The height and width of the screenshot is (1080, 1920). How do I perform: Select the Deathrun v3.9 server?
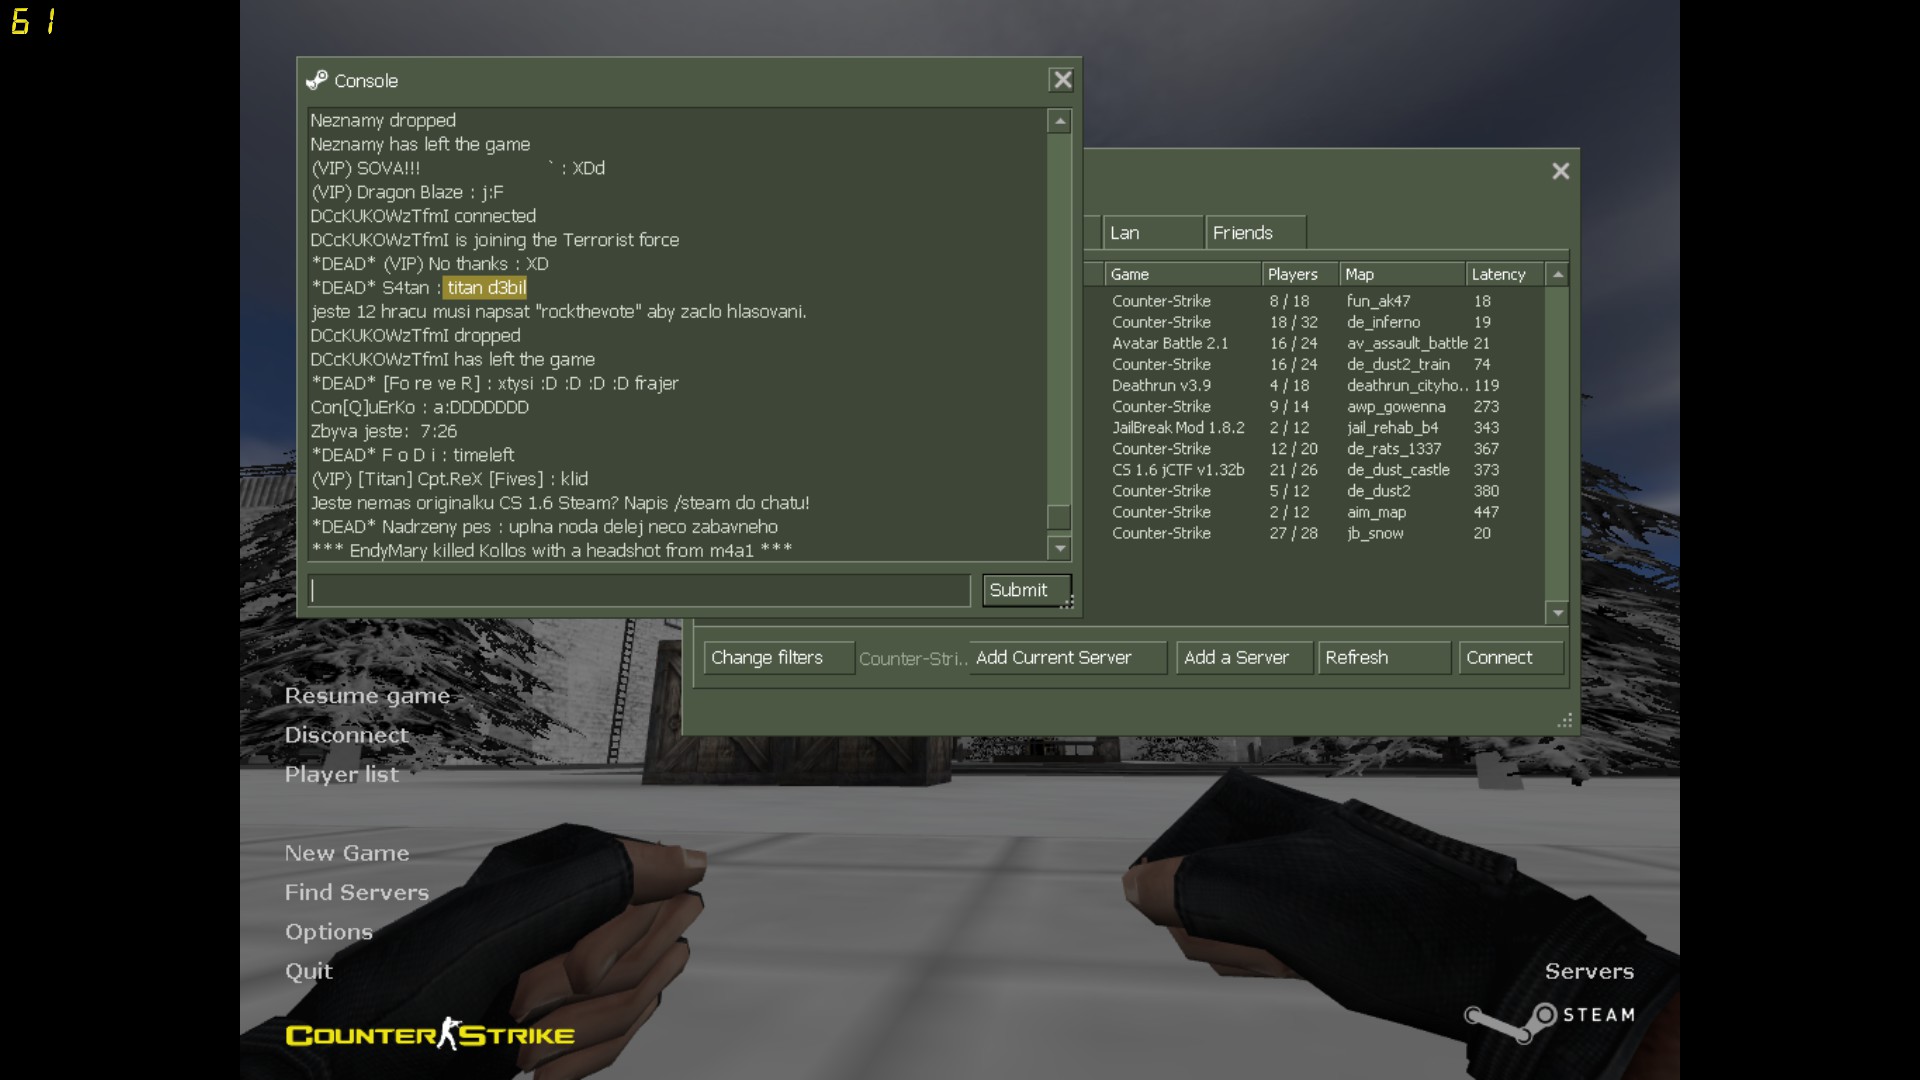pyautogui.click(x=1314, y=385)
